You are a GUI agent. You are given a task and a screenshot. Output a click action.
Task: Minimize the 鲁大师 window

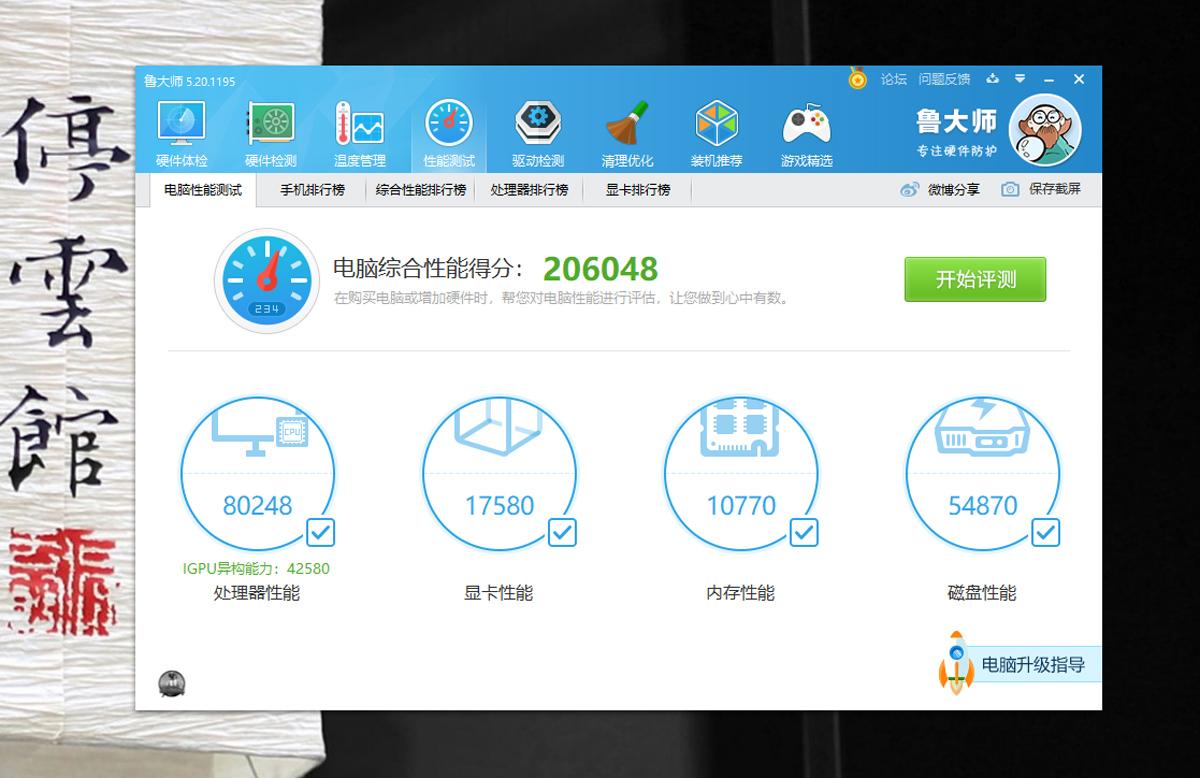coord(1049,79)
